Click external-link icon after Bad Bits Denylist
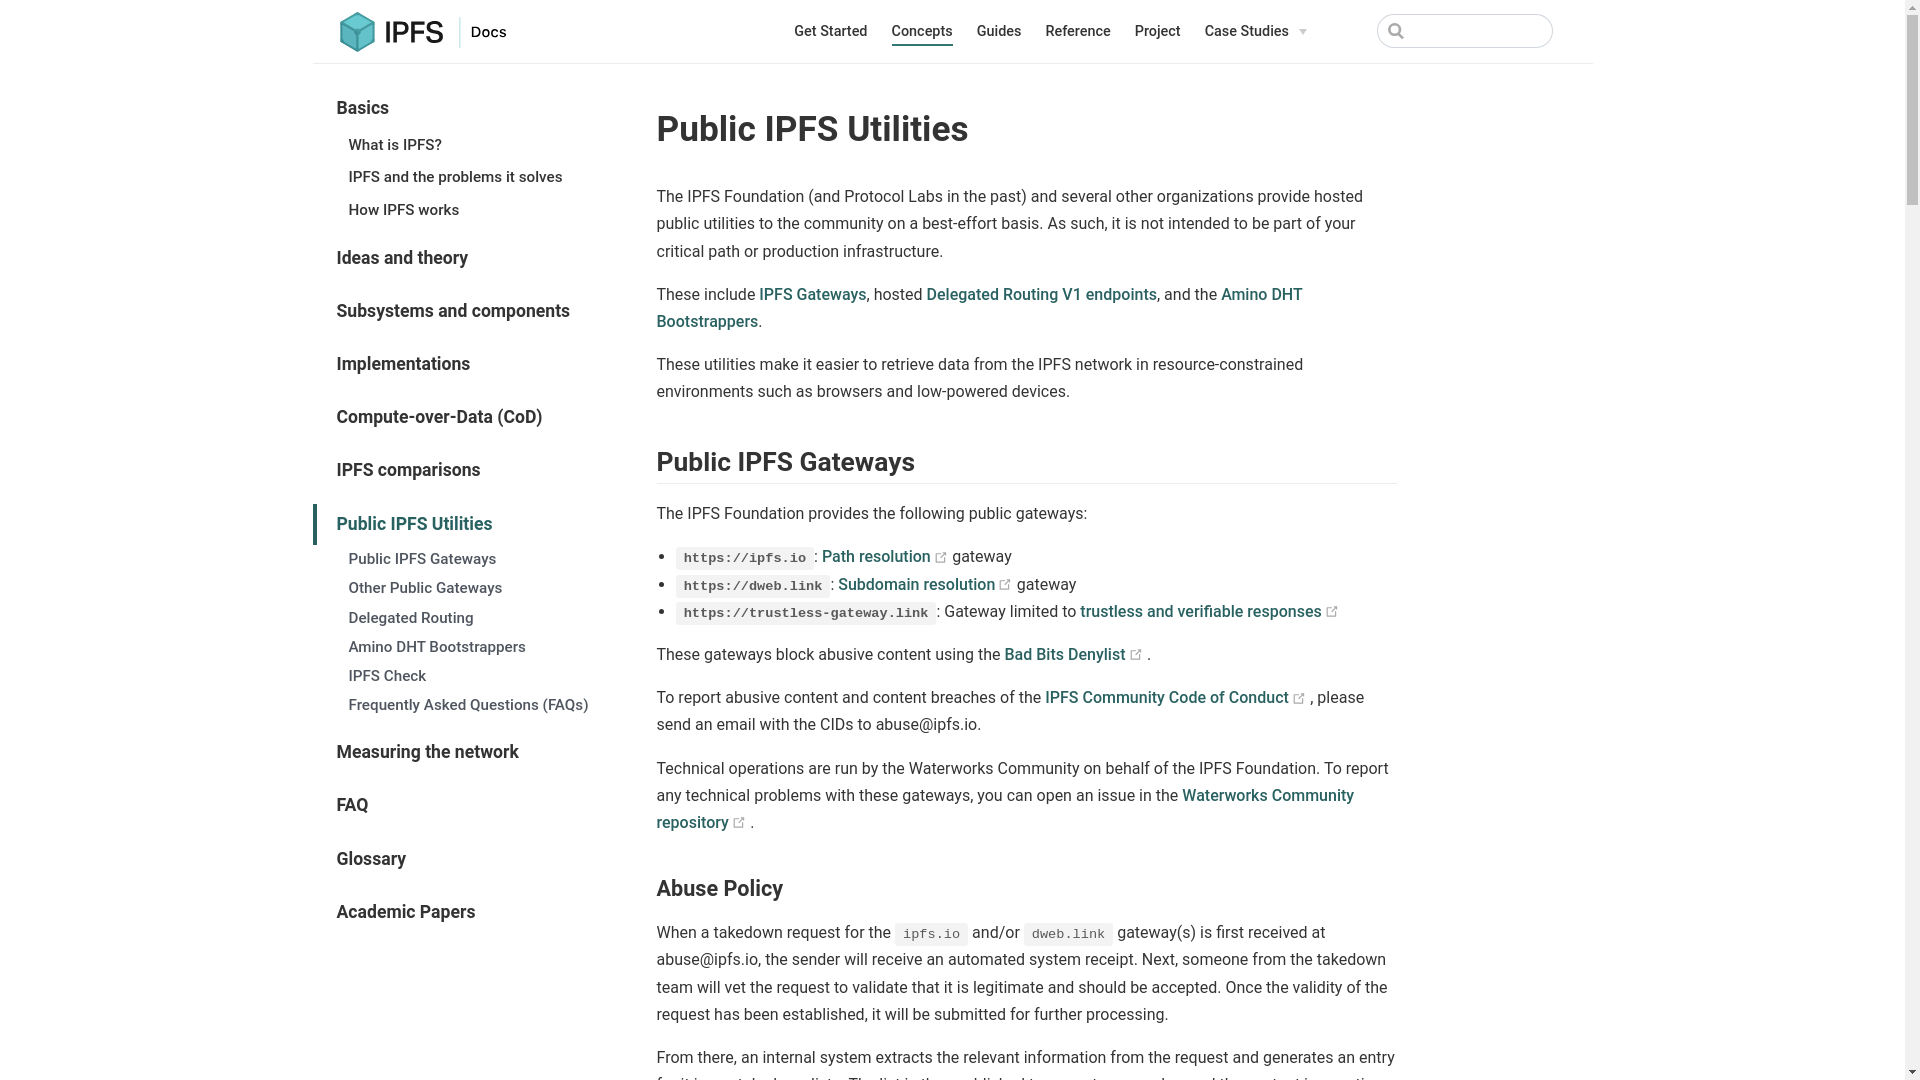 [1136, 655]
